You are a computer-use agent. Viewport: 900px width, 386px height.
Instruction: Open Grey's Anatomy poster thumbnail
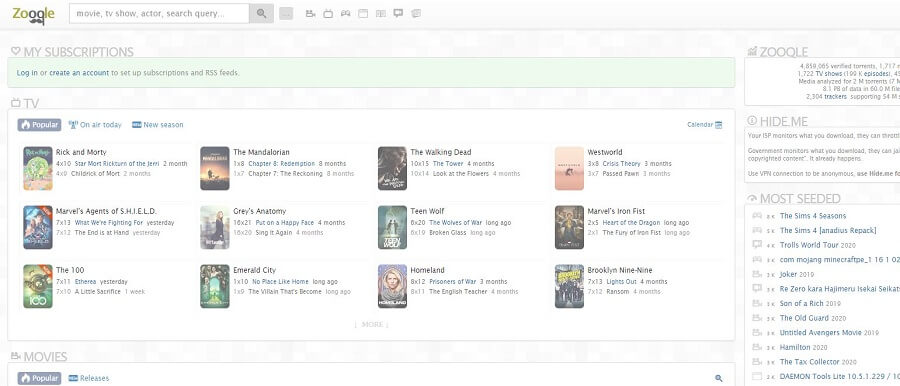pos(215,227)
